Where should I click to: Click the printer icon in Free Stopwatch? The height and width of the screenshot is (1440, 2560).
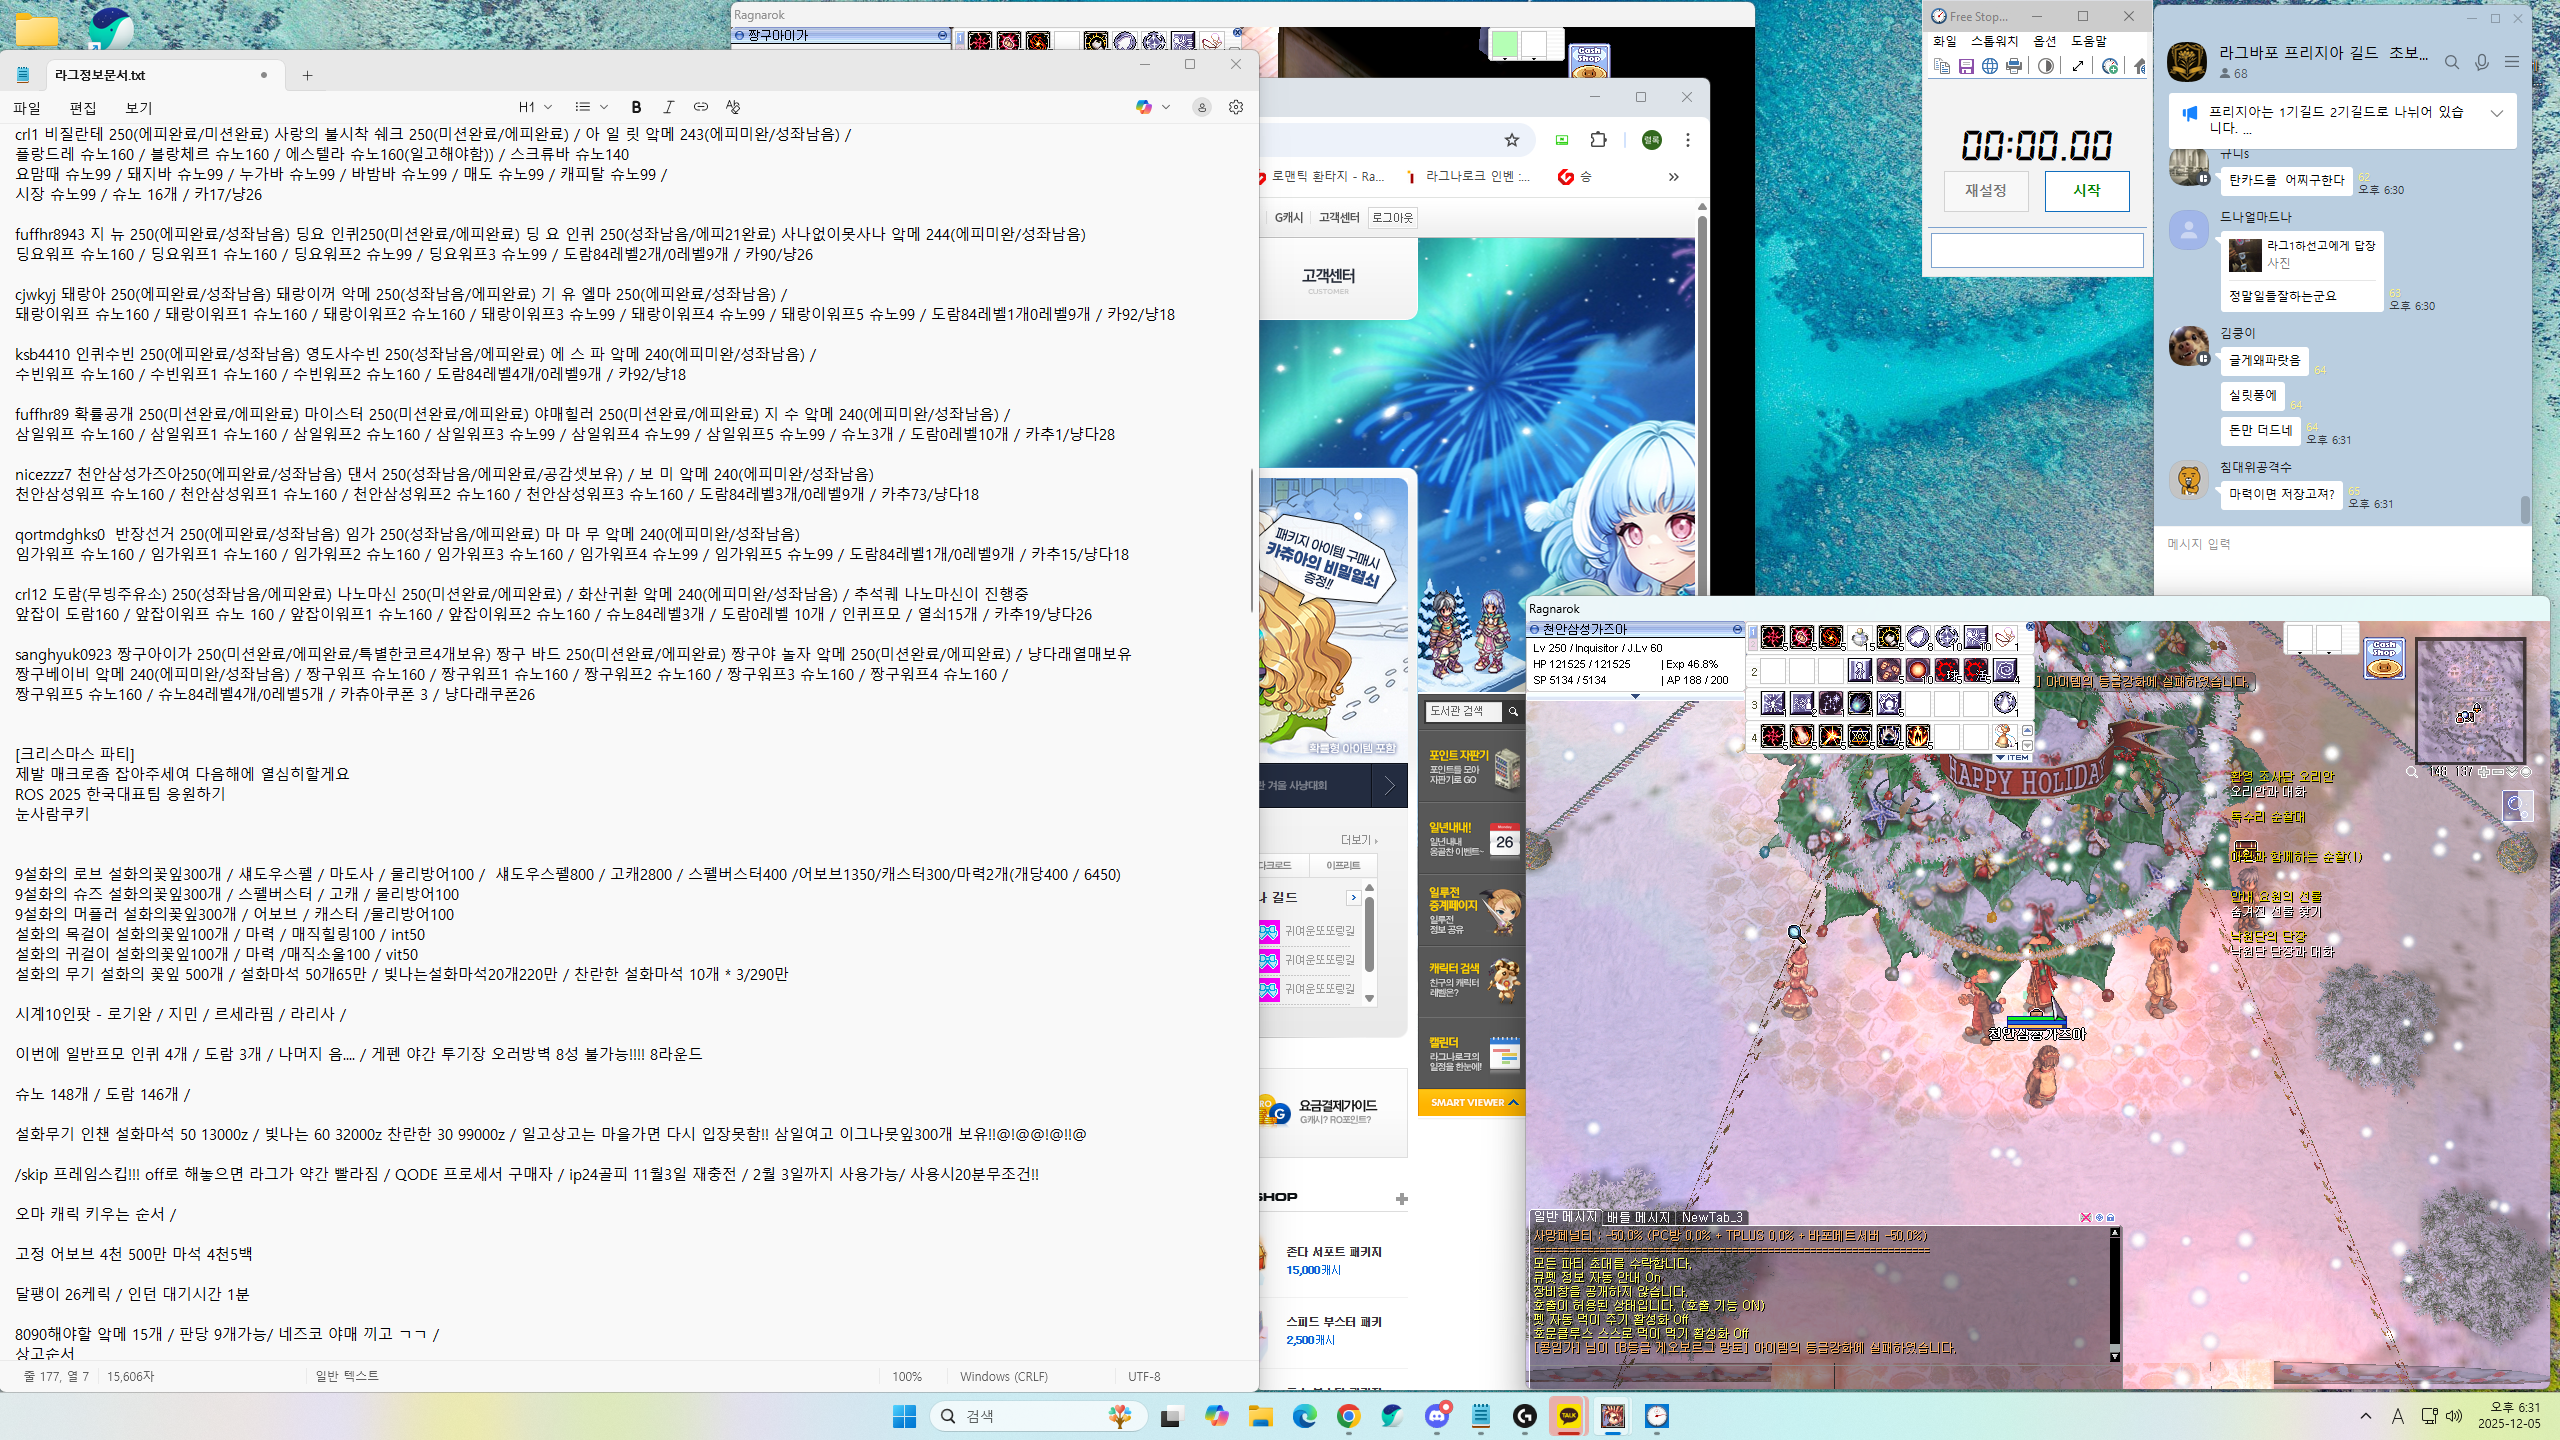click(x=2014, y=66)
